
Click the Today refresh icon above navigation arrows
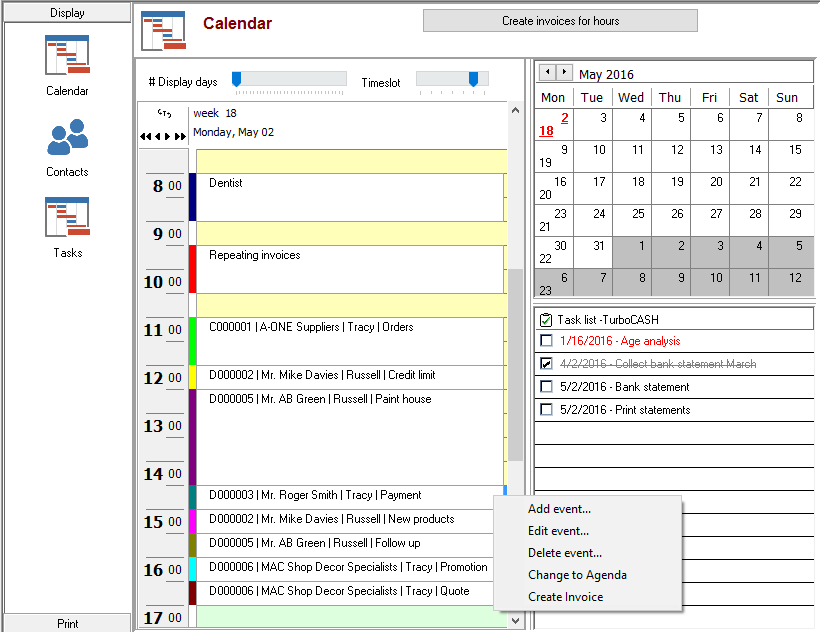(164, 113)
